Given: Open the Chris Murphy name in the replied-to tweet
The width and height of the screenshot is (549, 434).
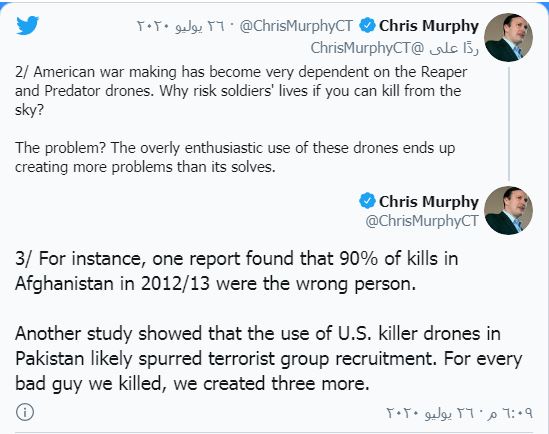Looking at the screenshot, I should pyautogui.click(x=429, y=26).
